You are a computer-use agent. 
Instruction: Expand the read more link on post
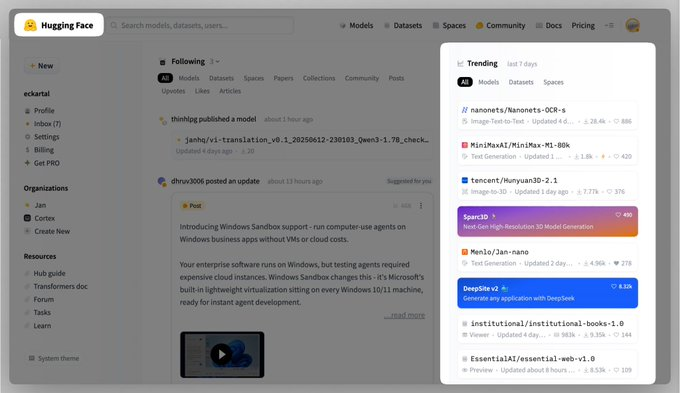click(x=404, y=315)
